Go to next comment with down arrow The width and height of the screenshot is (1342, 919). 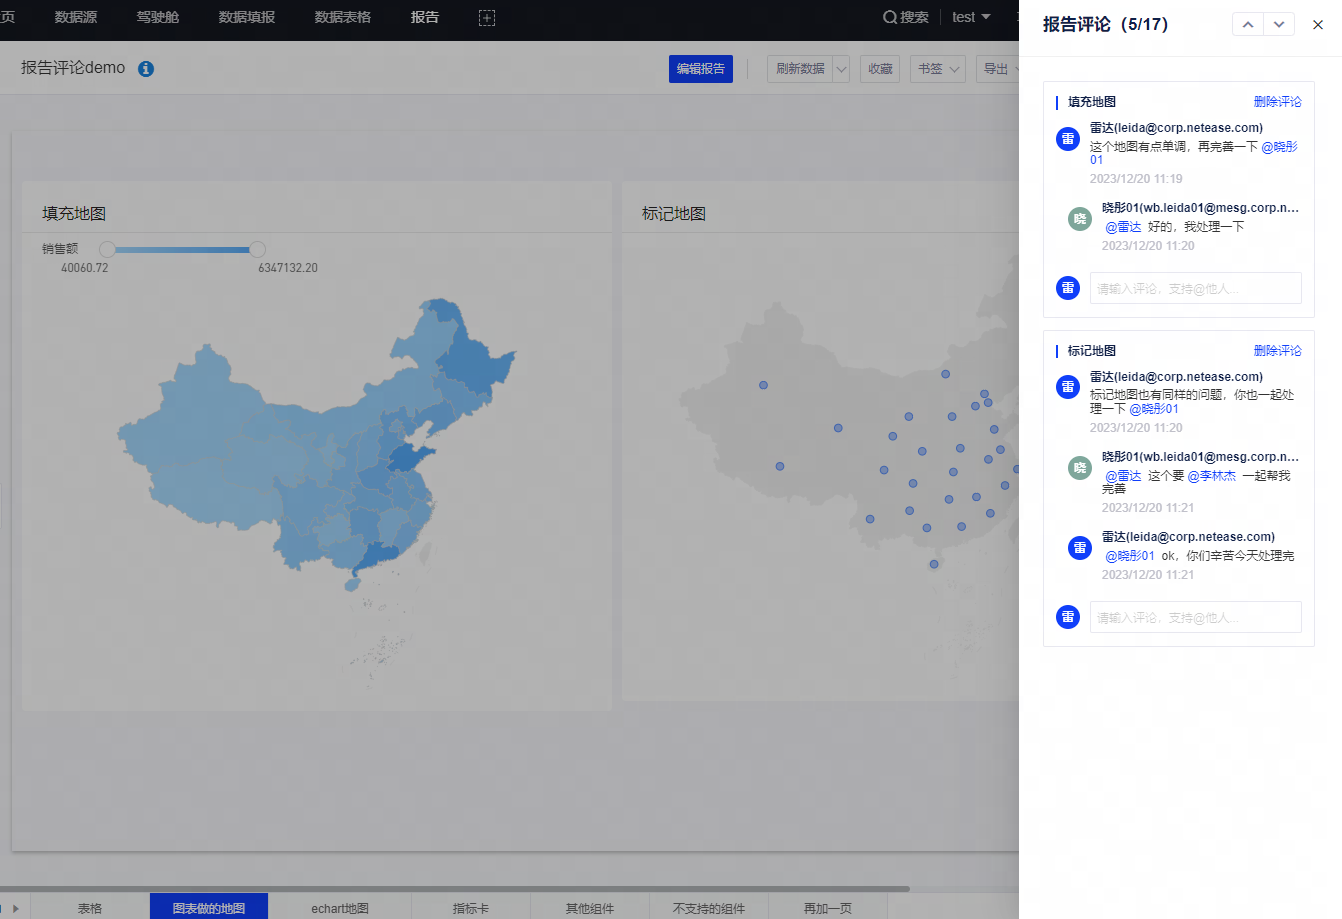tap(1279, 25)
